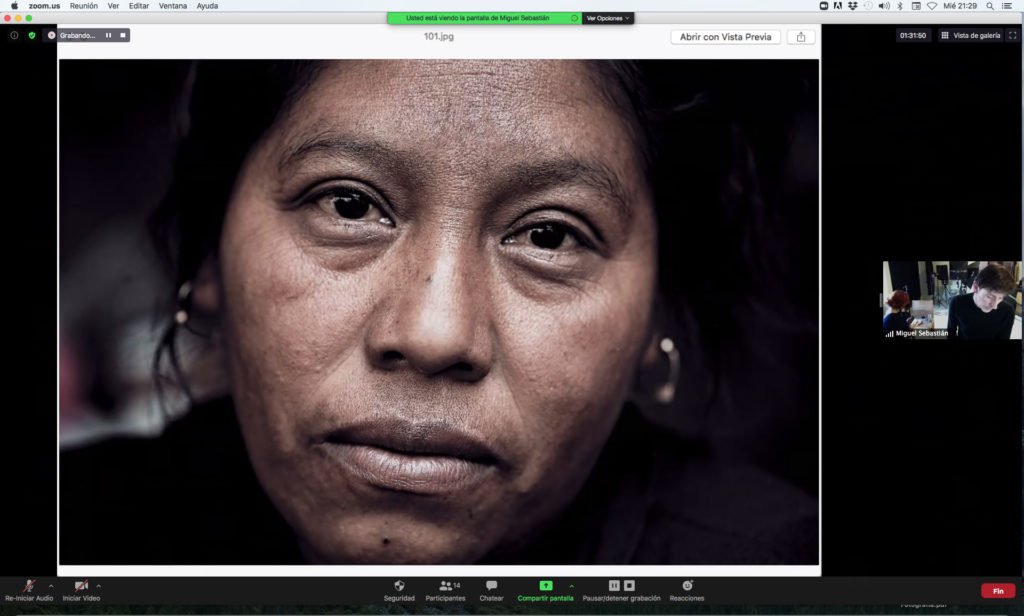This screenshot has width=1024, height=616.
Task: Unmute the microphone with Re-iniciar Audio
Action: pos(29,586)
